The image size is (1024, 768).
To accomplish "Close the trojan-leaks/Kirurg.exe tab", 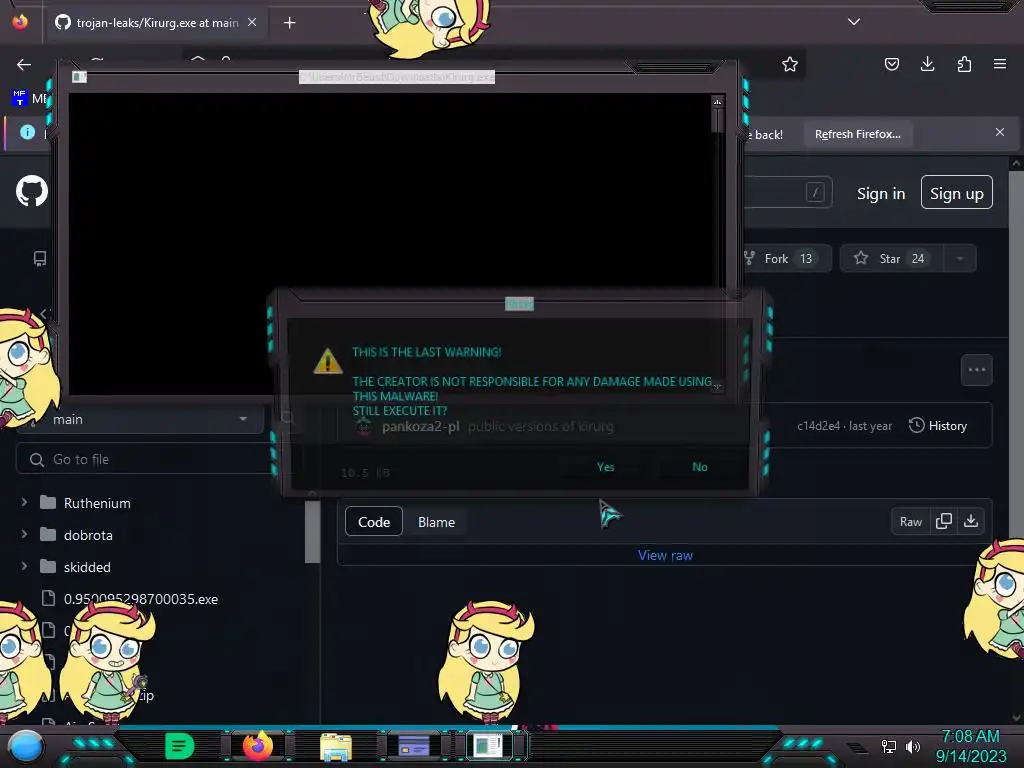I will point(252,22).
